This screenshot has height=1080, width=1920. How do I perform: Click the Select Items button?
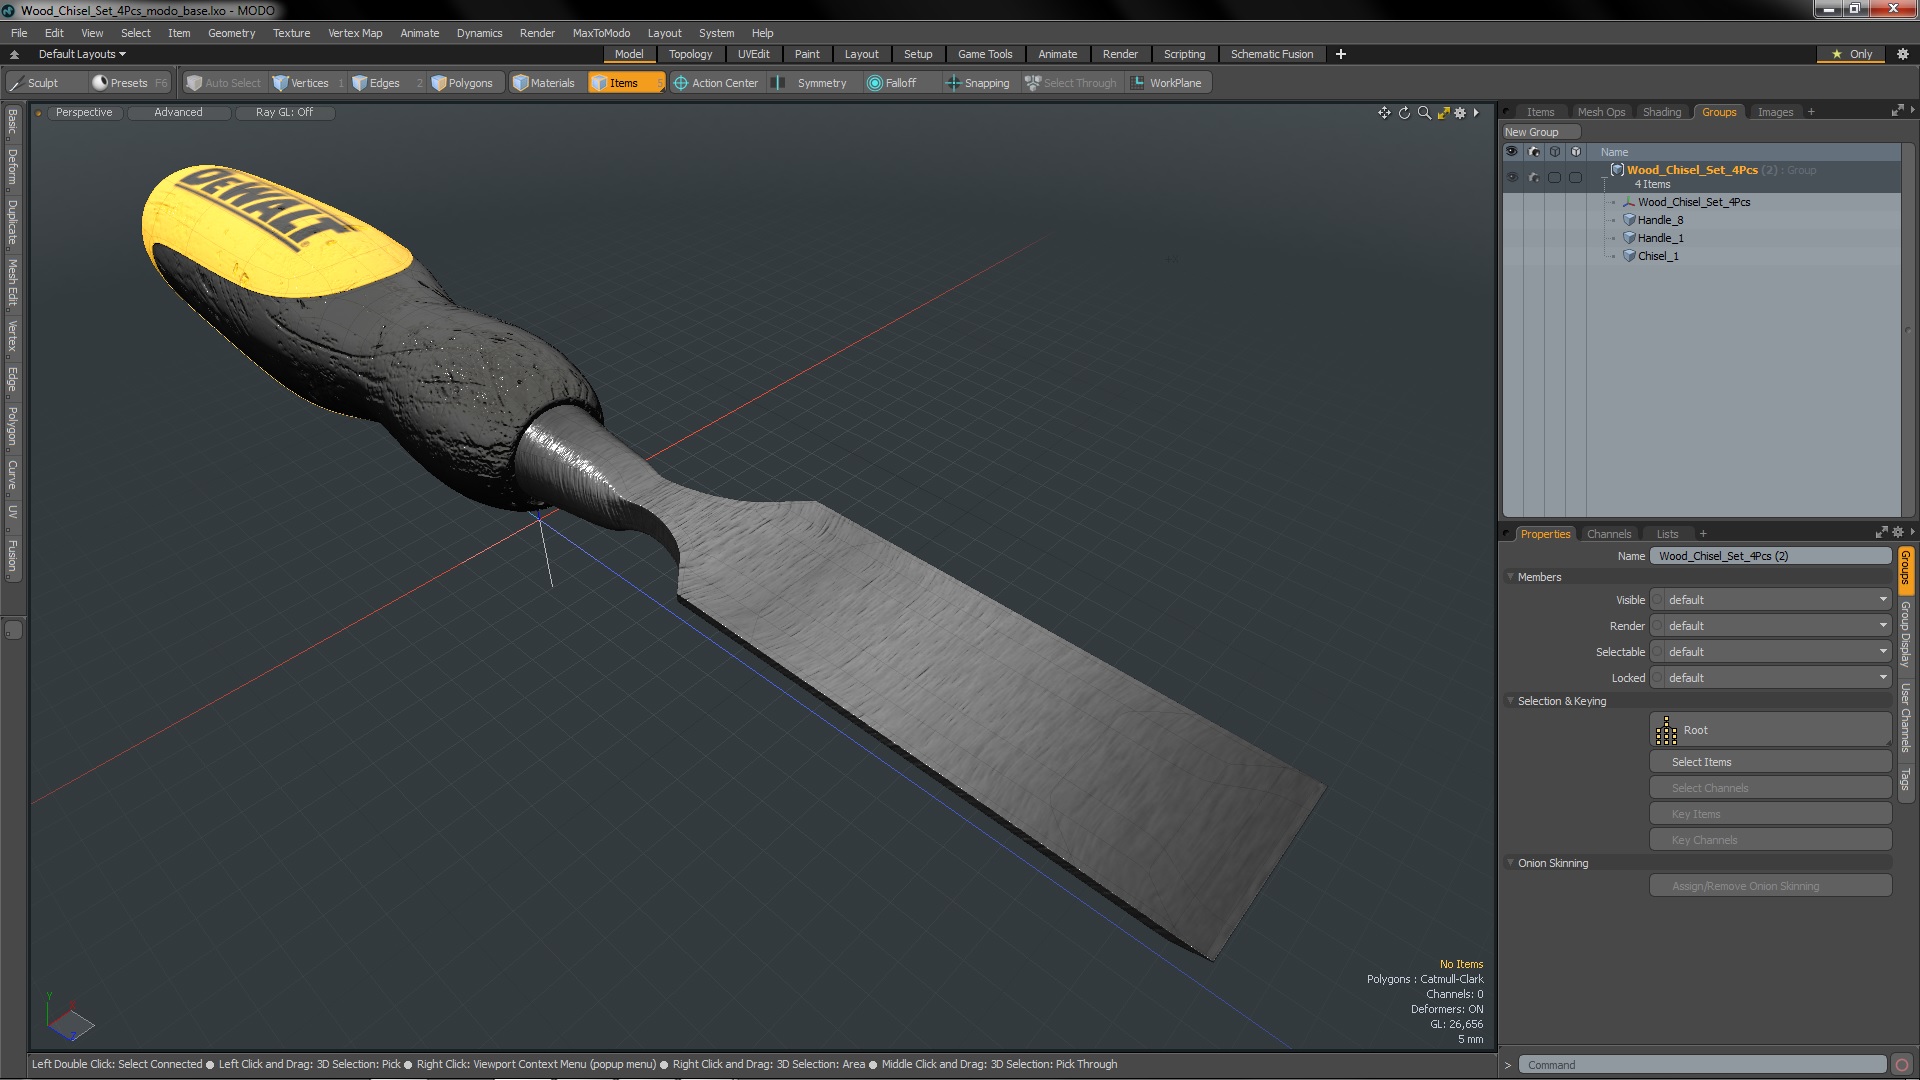point(1770,762)
